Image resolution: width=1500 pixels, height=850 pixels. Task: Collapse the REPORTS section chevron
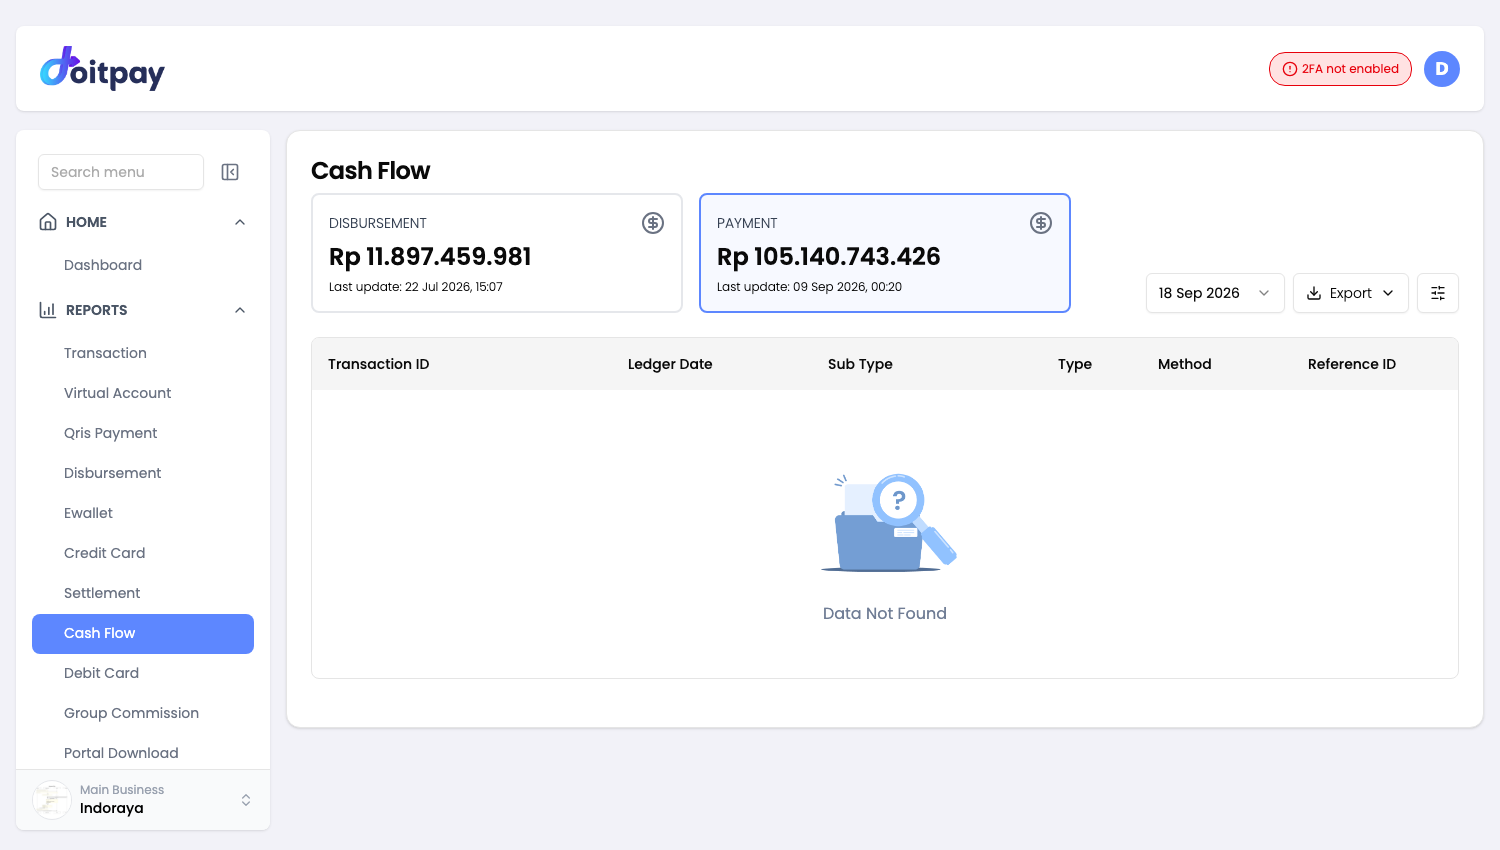240,310
